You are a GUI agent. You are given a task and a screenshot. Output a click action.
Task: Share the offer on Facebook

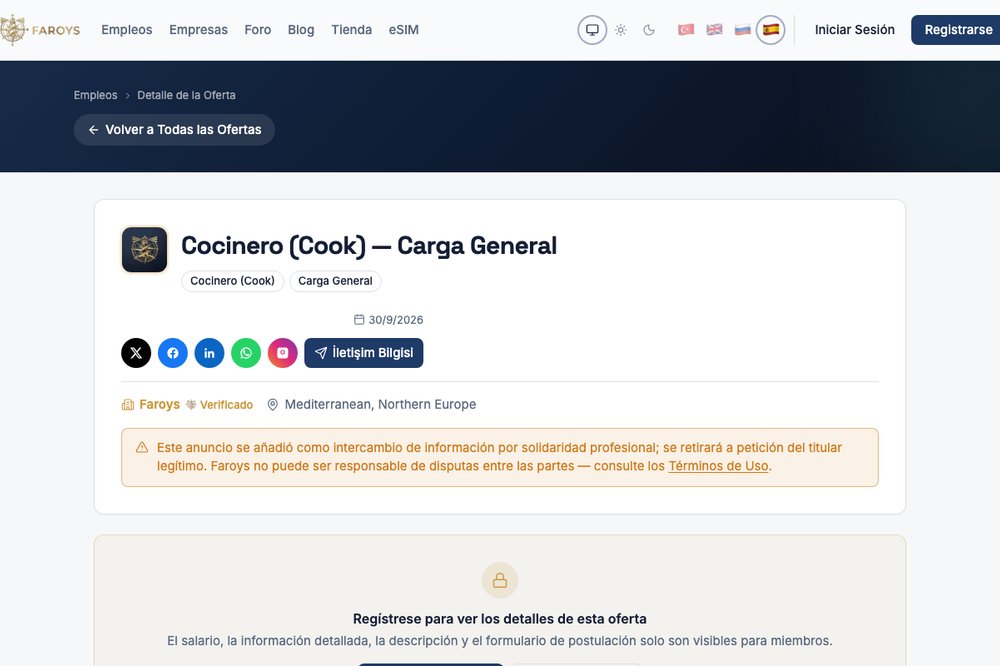[173, 353]
